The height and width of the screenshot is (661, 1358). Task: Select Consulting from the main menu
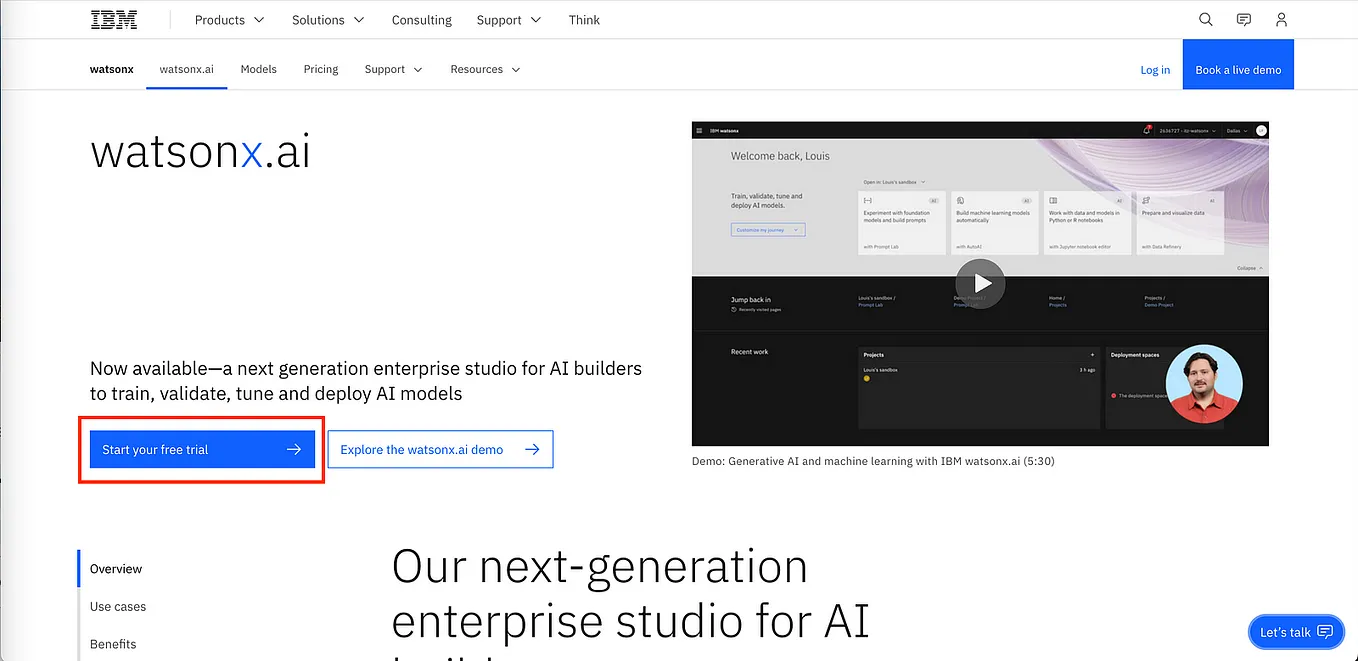(x=421, y=19)
